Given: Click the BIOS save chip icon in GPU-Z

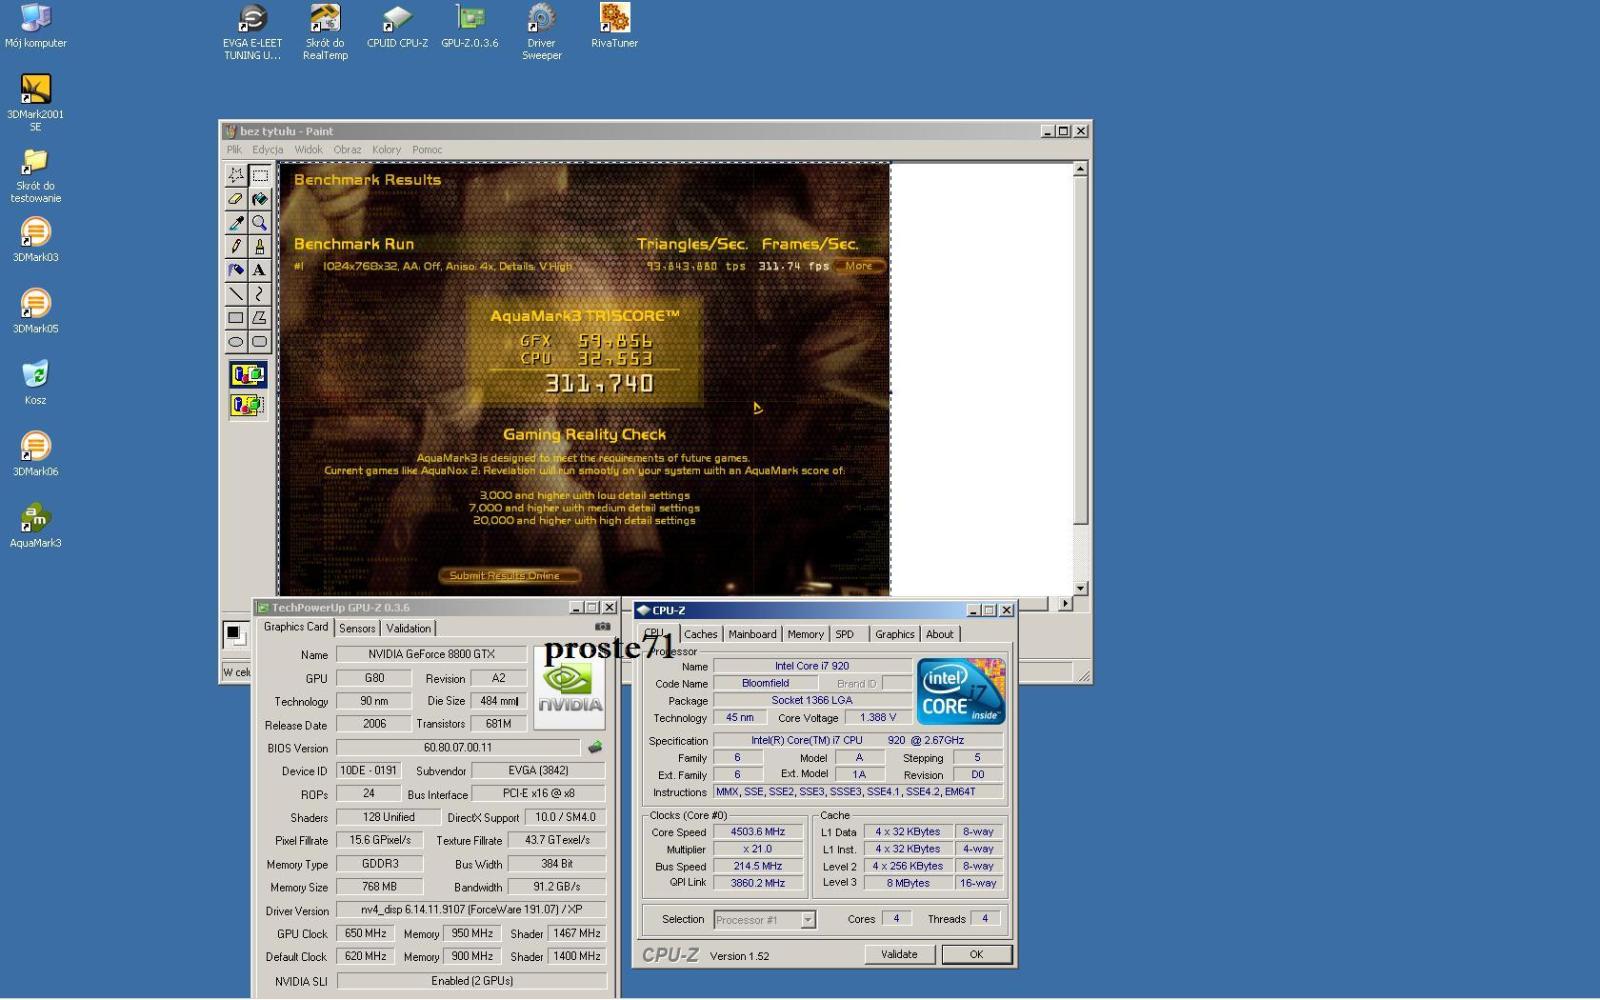Looking at the screenshot, I should 595,747.
